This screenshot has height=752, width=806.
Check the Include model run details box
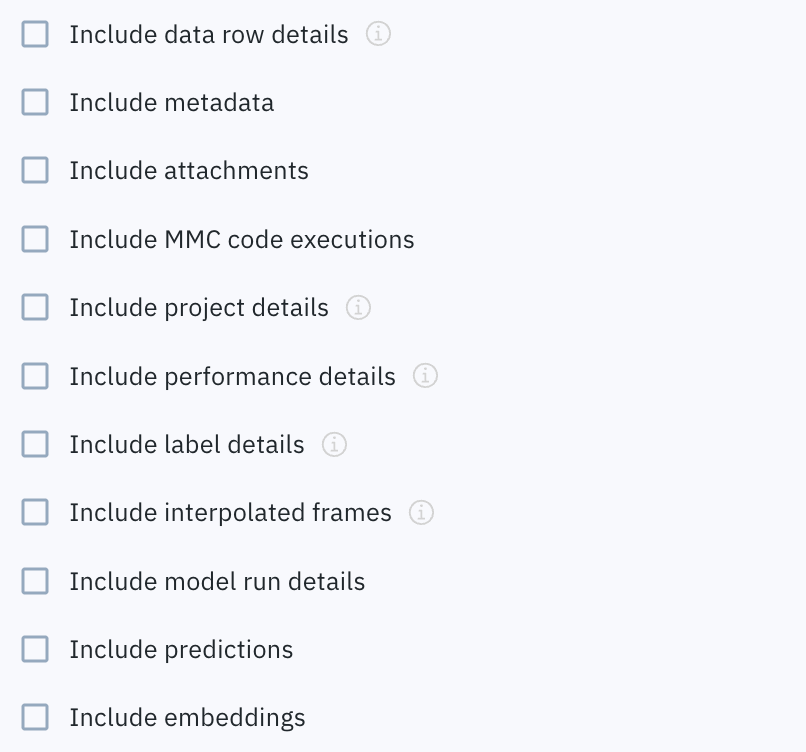tap(35, 581)
